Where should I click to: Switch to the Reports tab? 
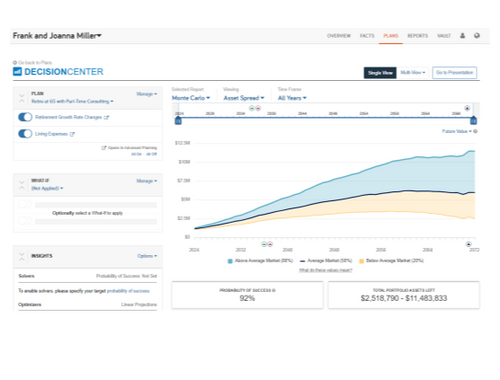click(417, 36)
